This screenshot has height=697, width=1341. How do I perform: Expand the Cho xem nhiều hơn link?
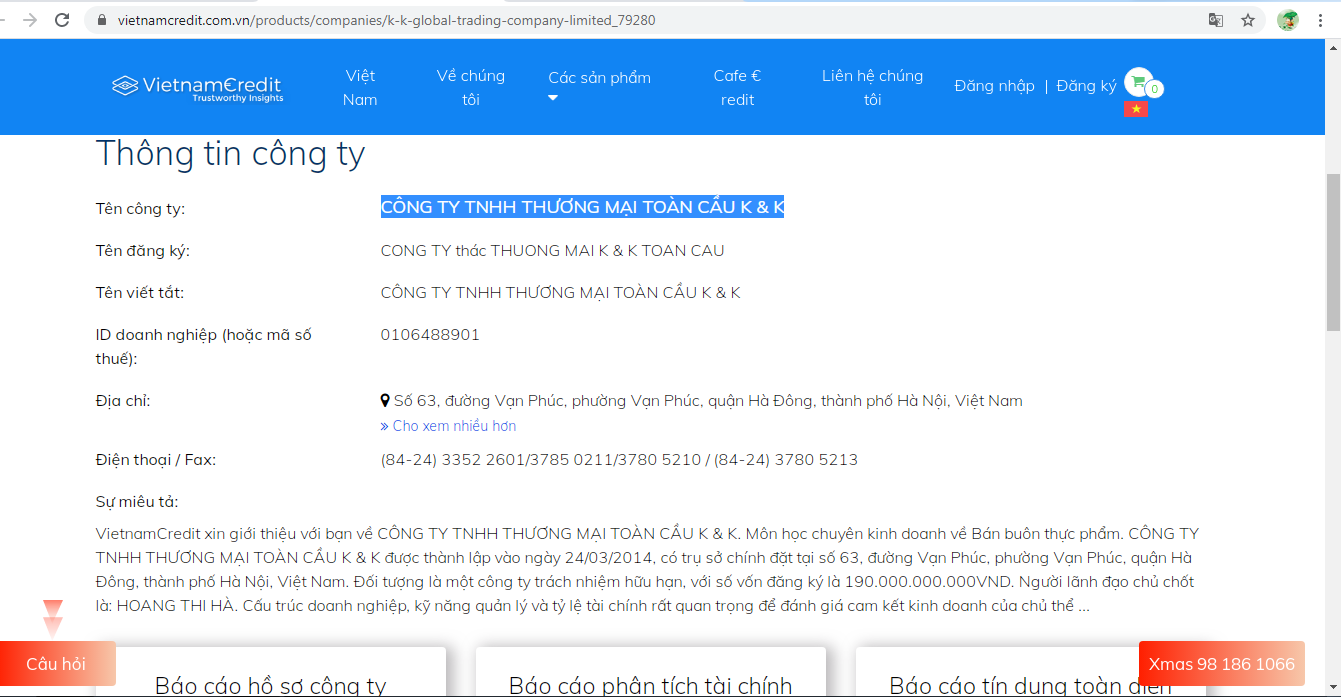coord(448,426)
